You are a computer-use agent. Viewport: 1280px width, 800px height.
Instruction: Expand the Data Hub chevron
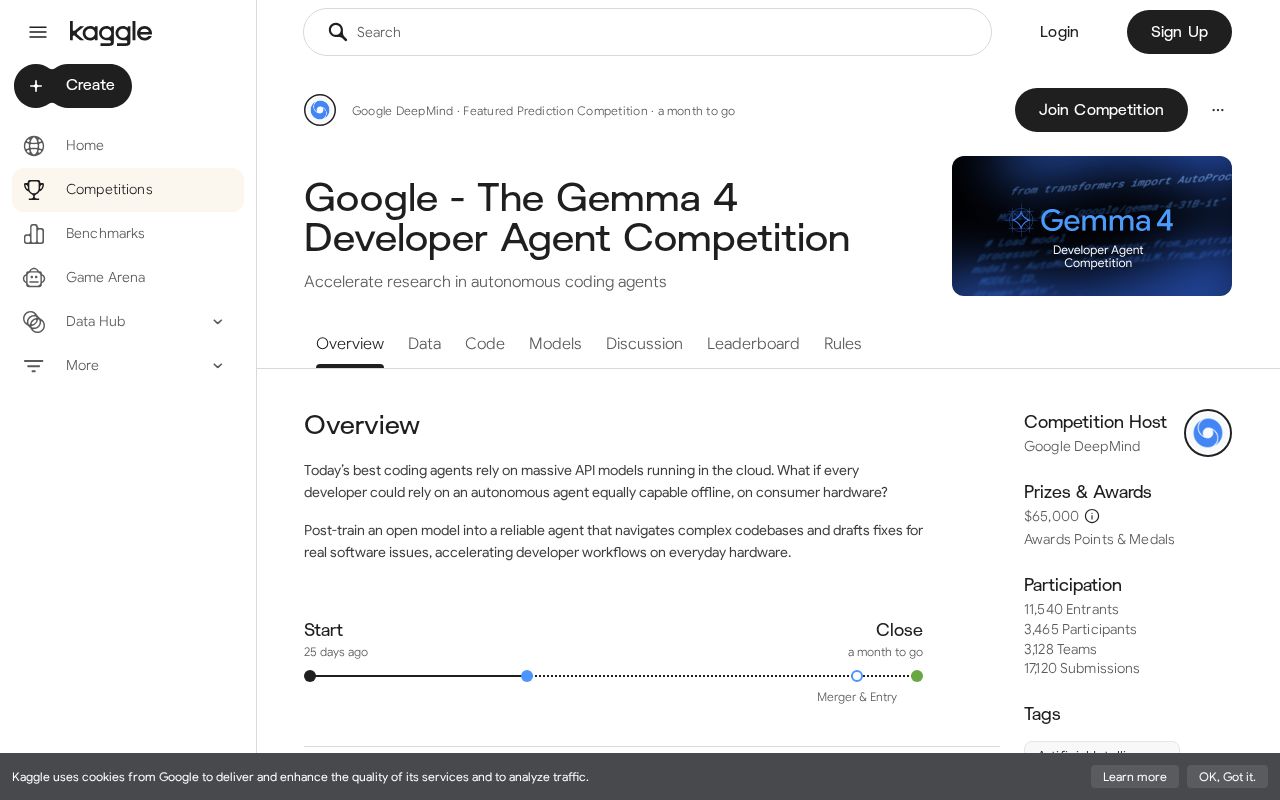point(218,322)
